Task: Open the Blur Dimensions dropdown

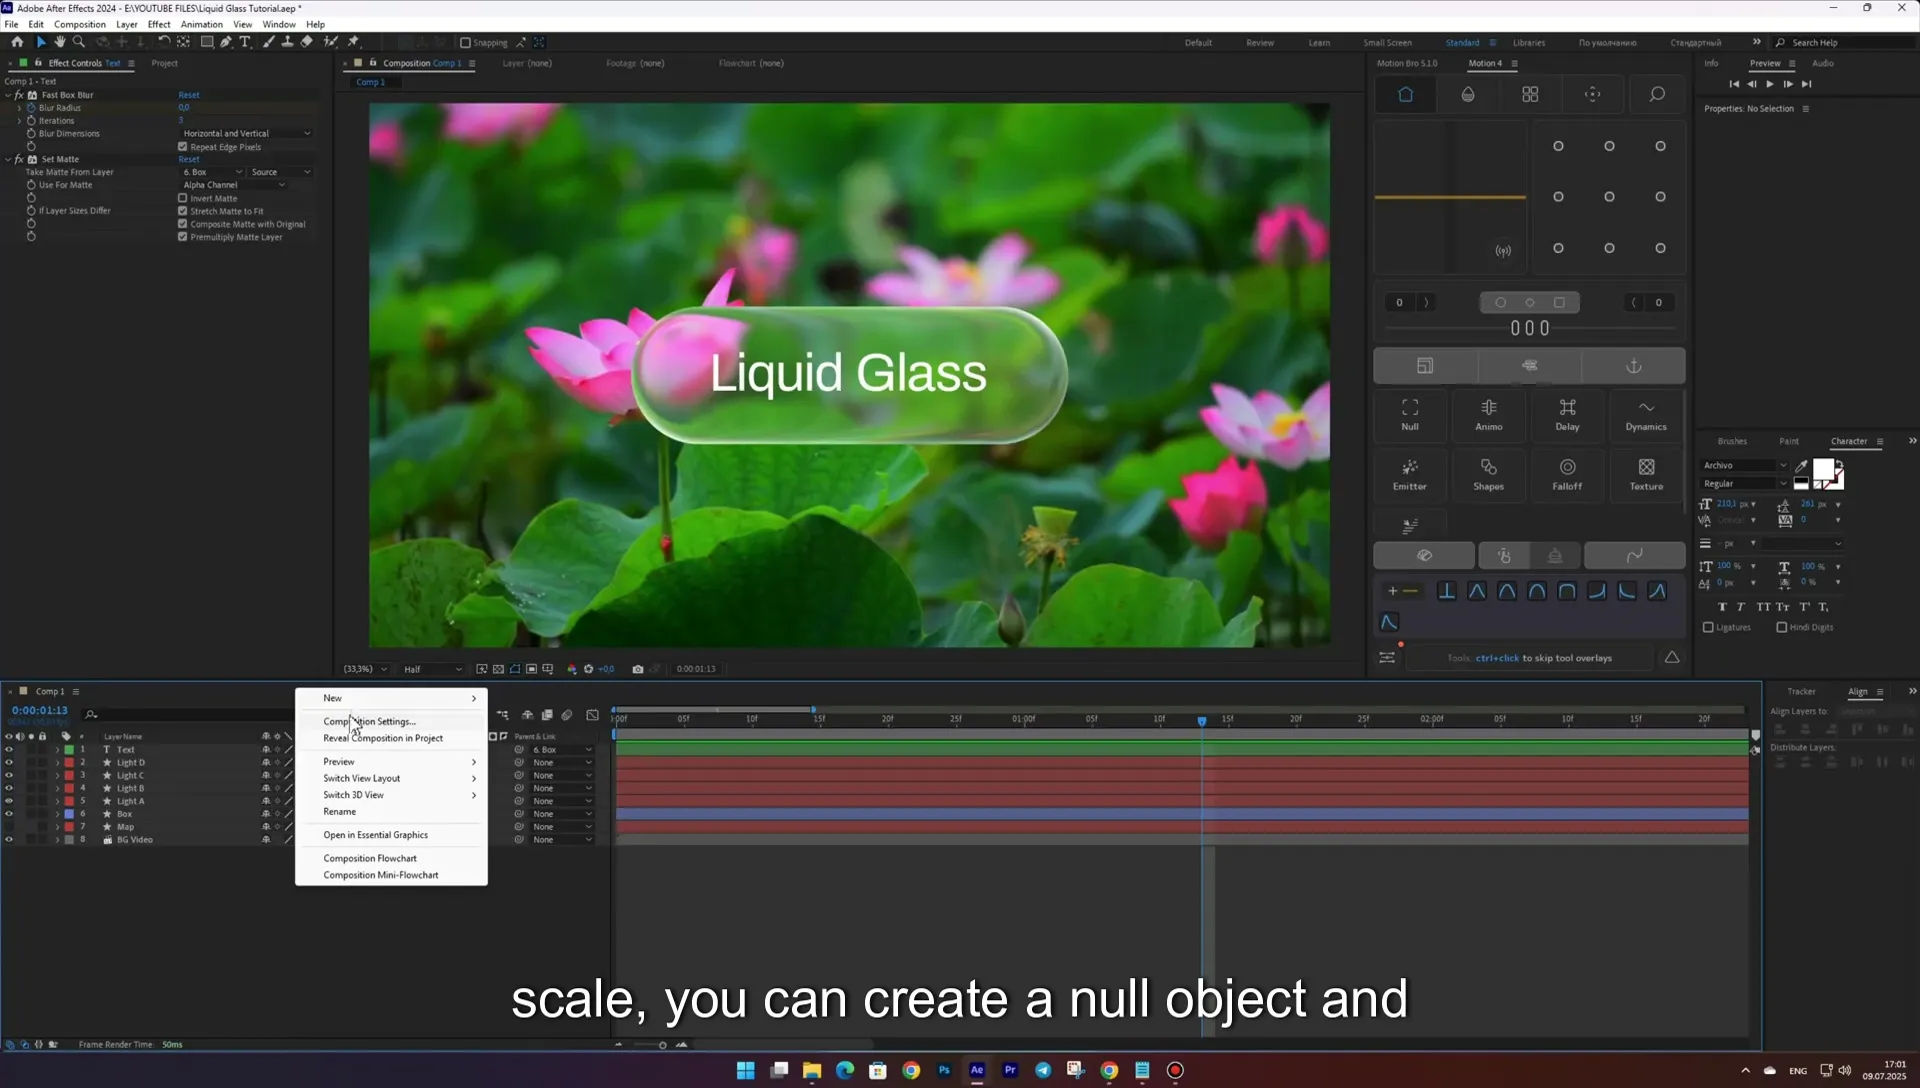Action: click(246, 133)
